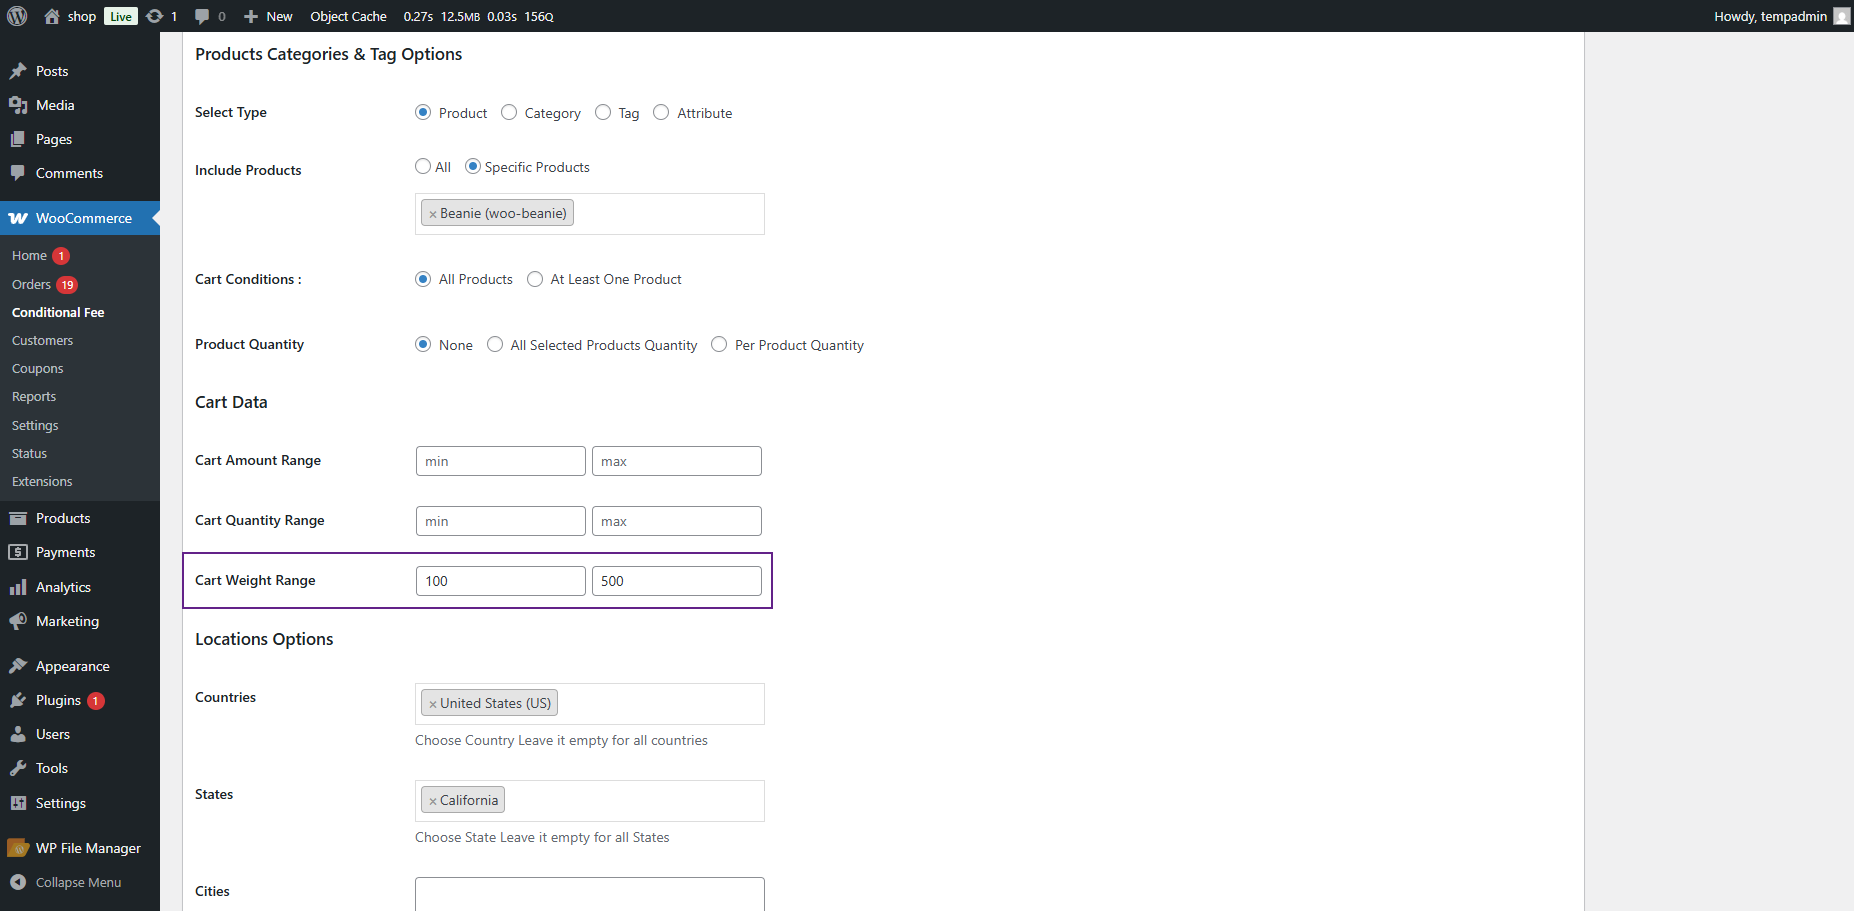Edit Cart Weight Range maximum 500
1854x911 pixels.
[677, 581]
